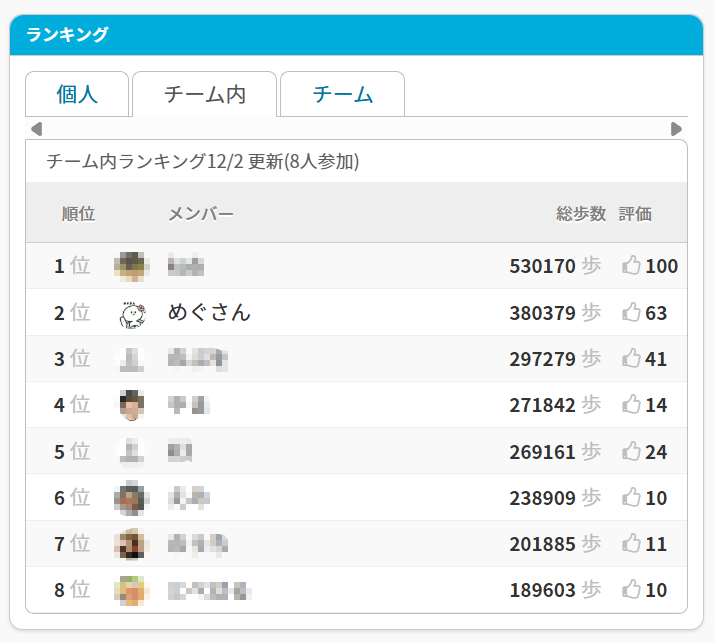
Task: Open めぐさん's avatar picture
Action: [132, 313]
